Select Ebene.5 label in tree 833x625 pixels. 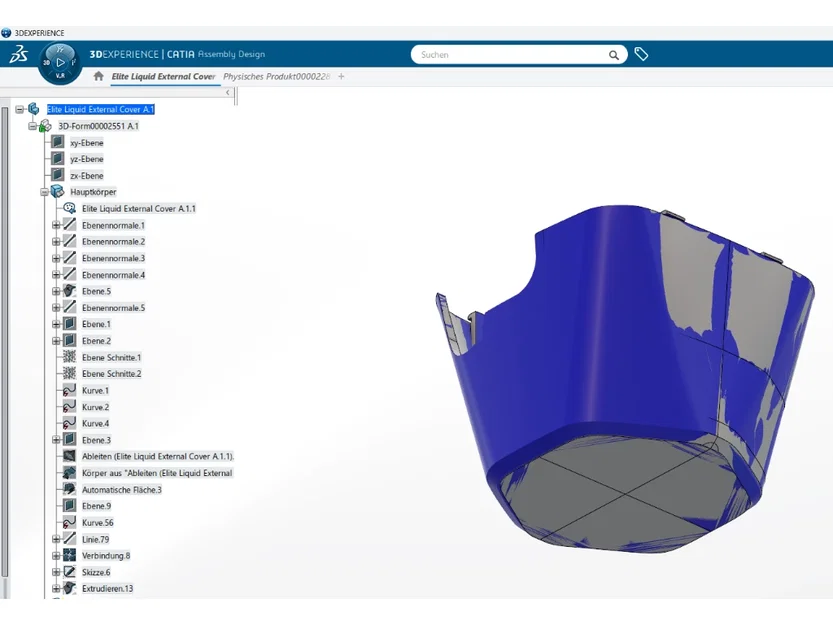coord(96,291)
